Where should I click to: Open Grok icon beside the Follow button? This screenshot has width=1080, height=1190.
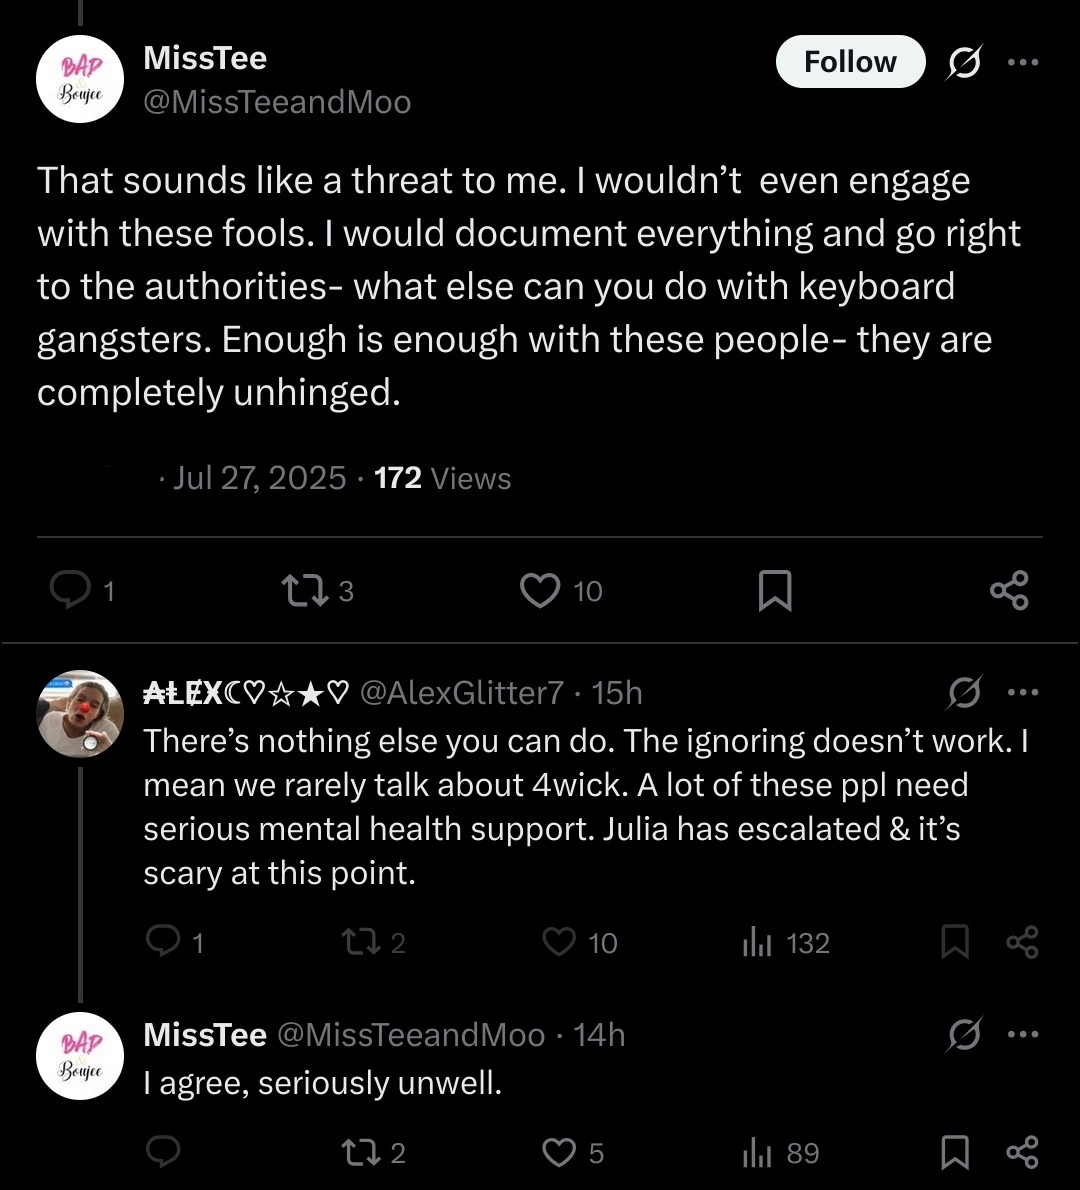point(964,64)
